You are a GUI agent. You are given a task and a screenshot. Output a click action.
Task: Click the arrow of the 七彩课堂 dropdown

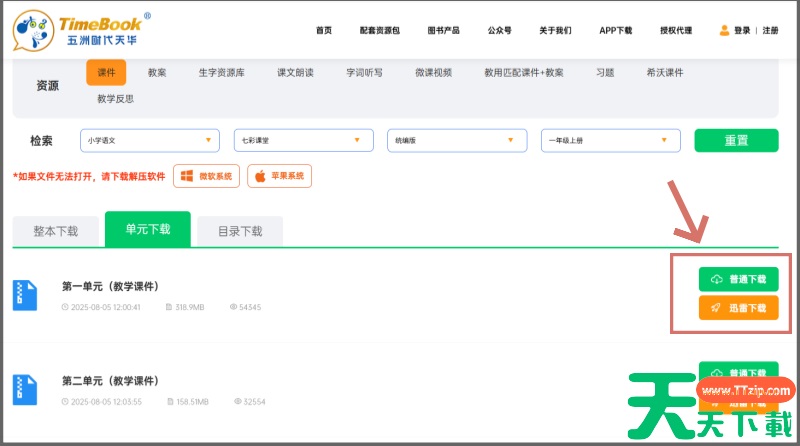coord(357,140)
